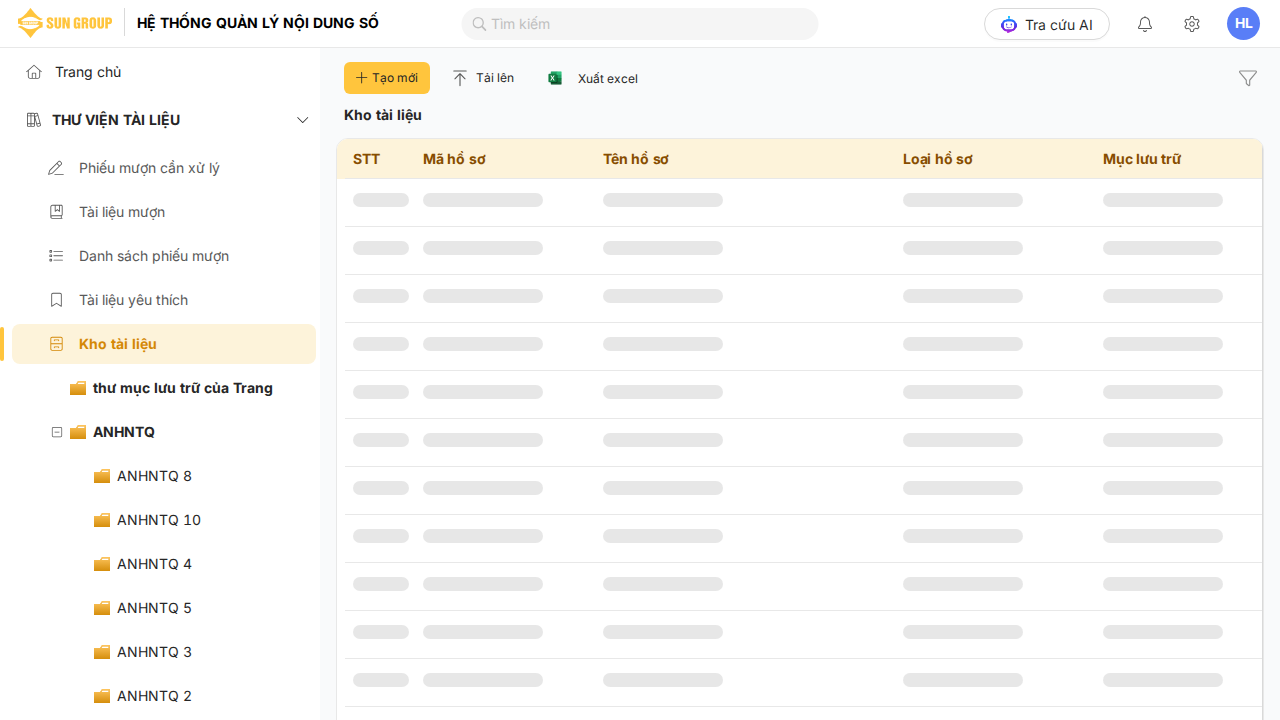Open settings via the gear icon
The image size is (1280, 720).
tap(1191, 24)
